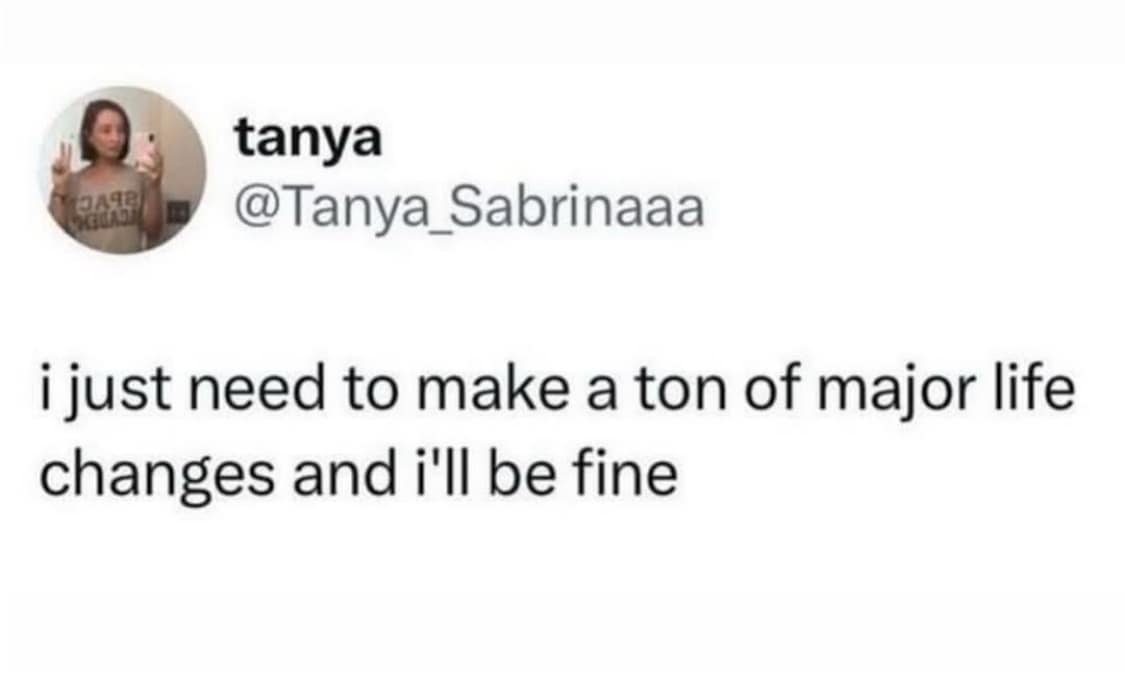The width and height of the screenshot is (1125, 691).
Task: Click tanya's profile picture avatar
Action: pos(123,170)
